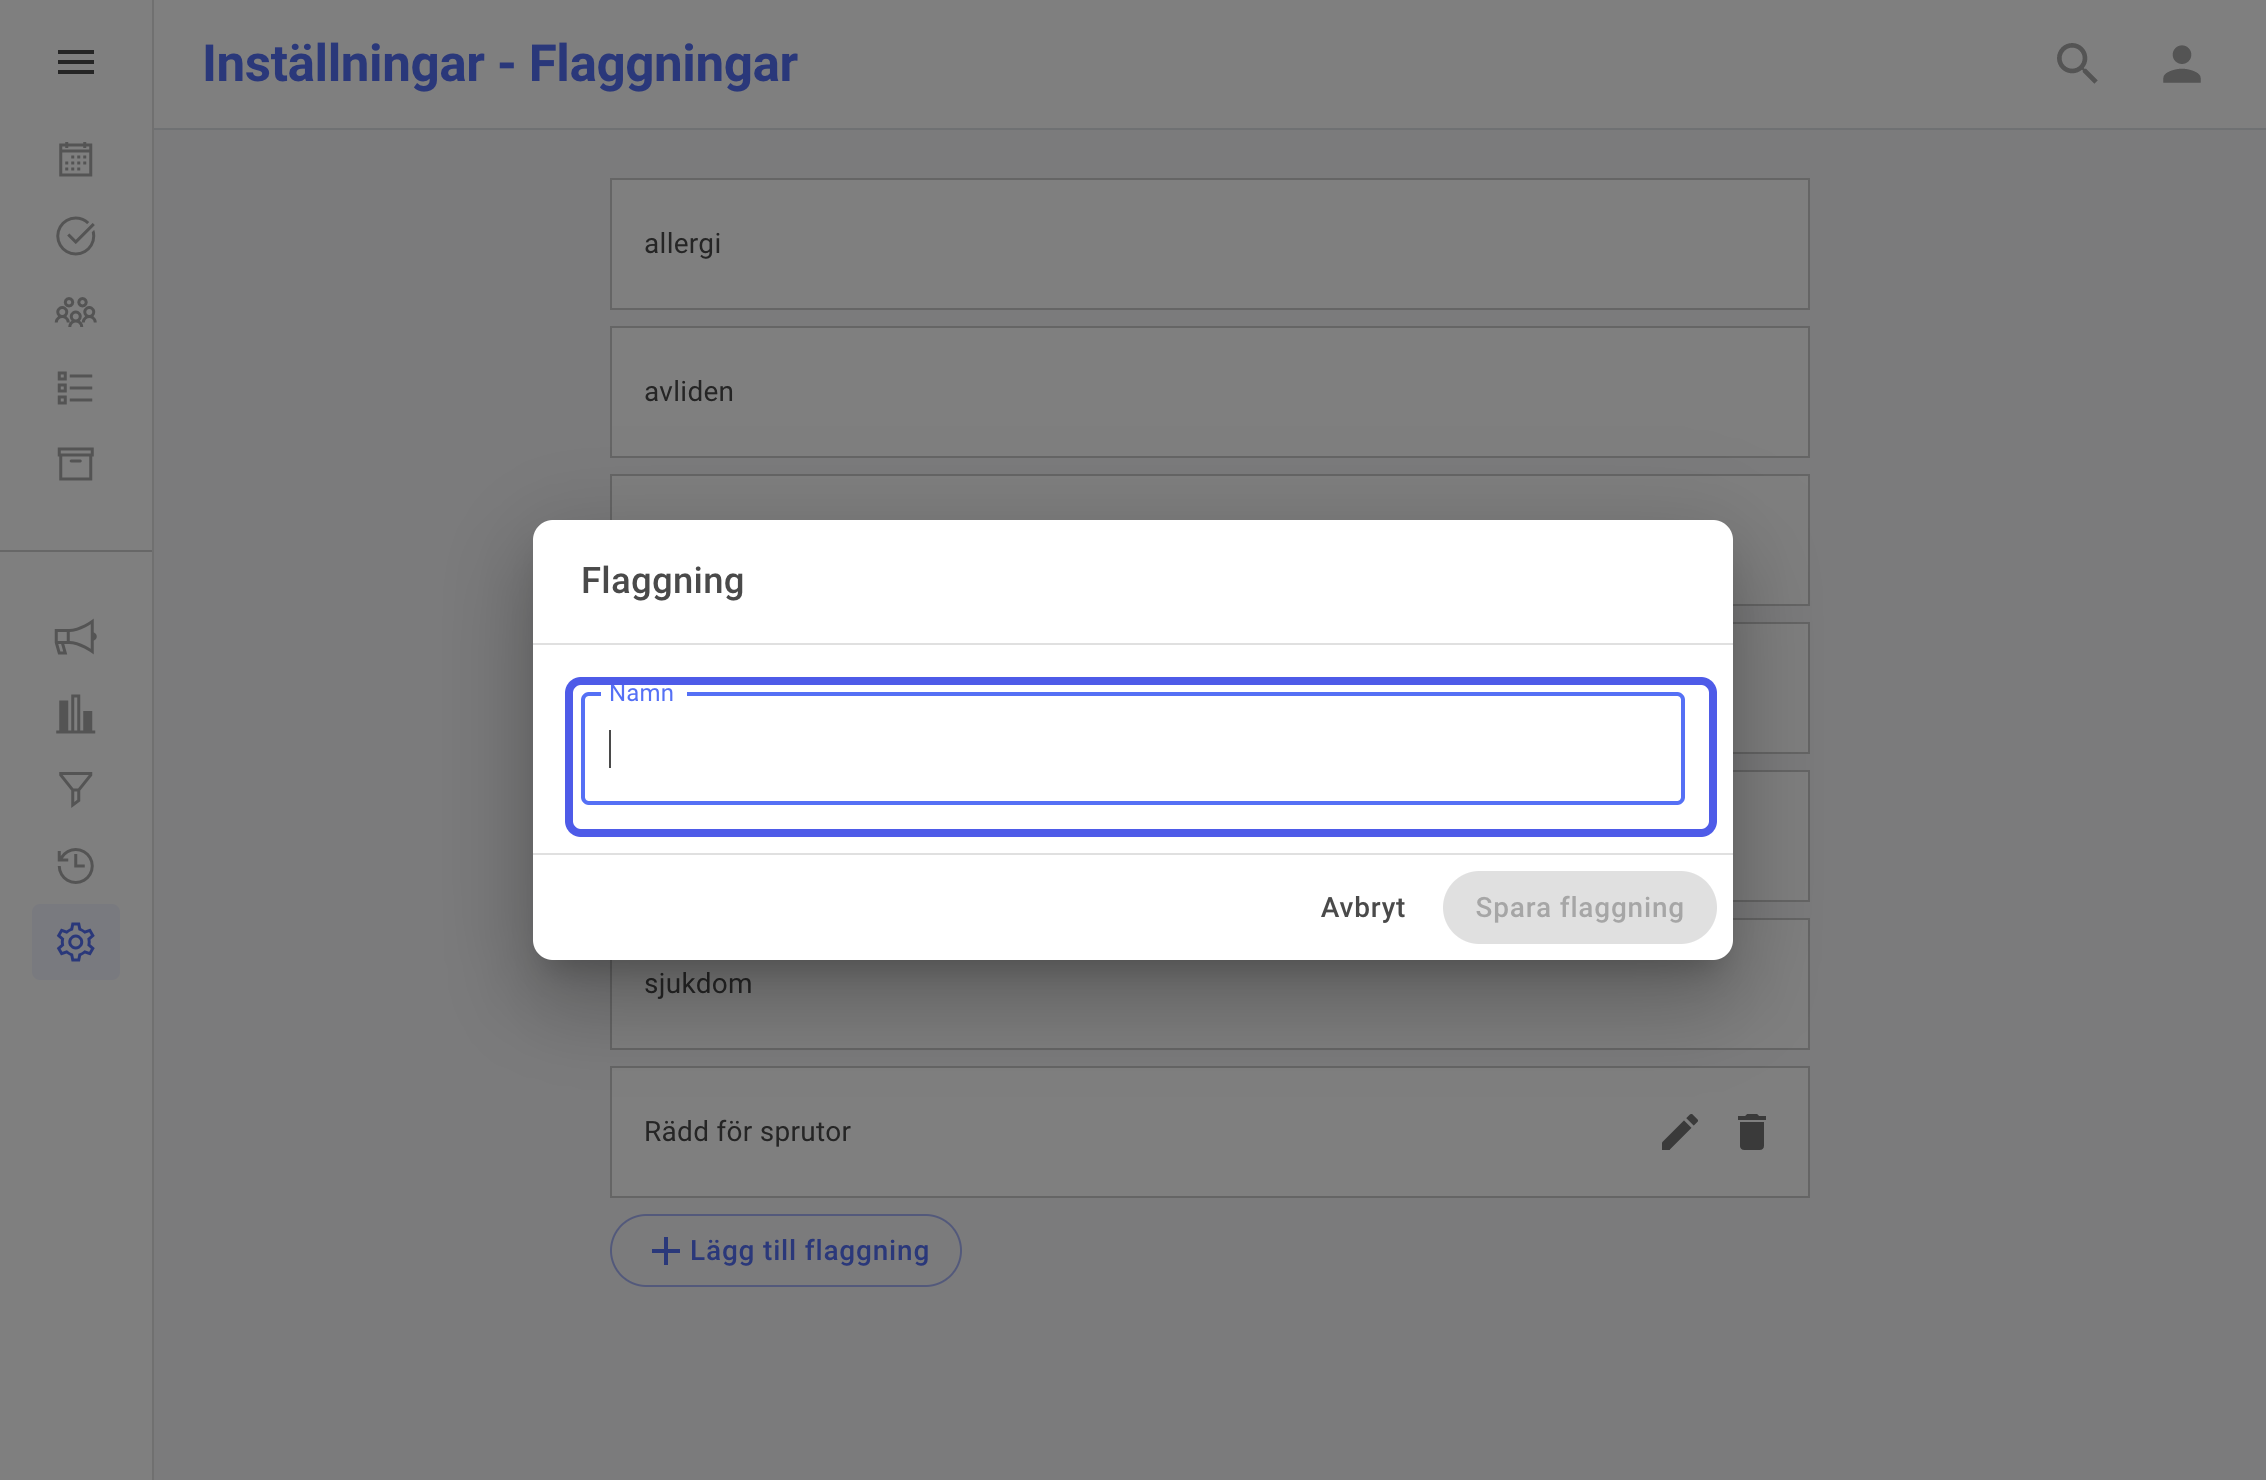Click the Spara flaggning button
The width and height of the screenshot is (2266, 1480).
point(1580,907)
